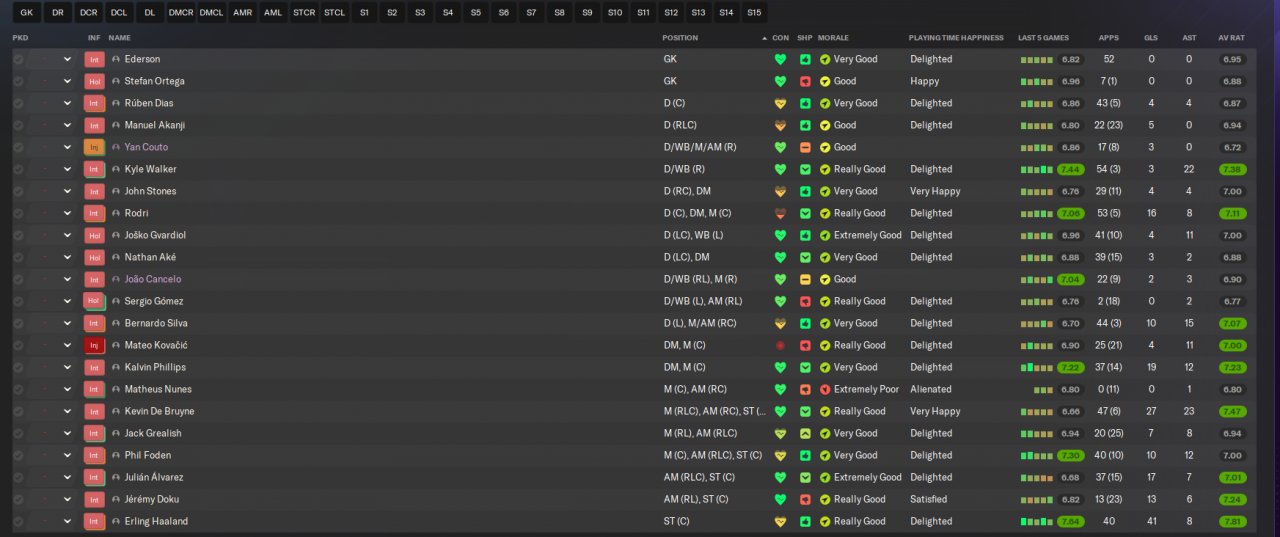Toggle picked checkmark for Rodri
Image resolution: width=1280 pixels, height=537 pixels.
tap(18, 213)
